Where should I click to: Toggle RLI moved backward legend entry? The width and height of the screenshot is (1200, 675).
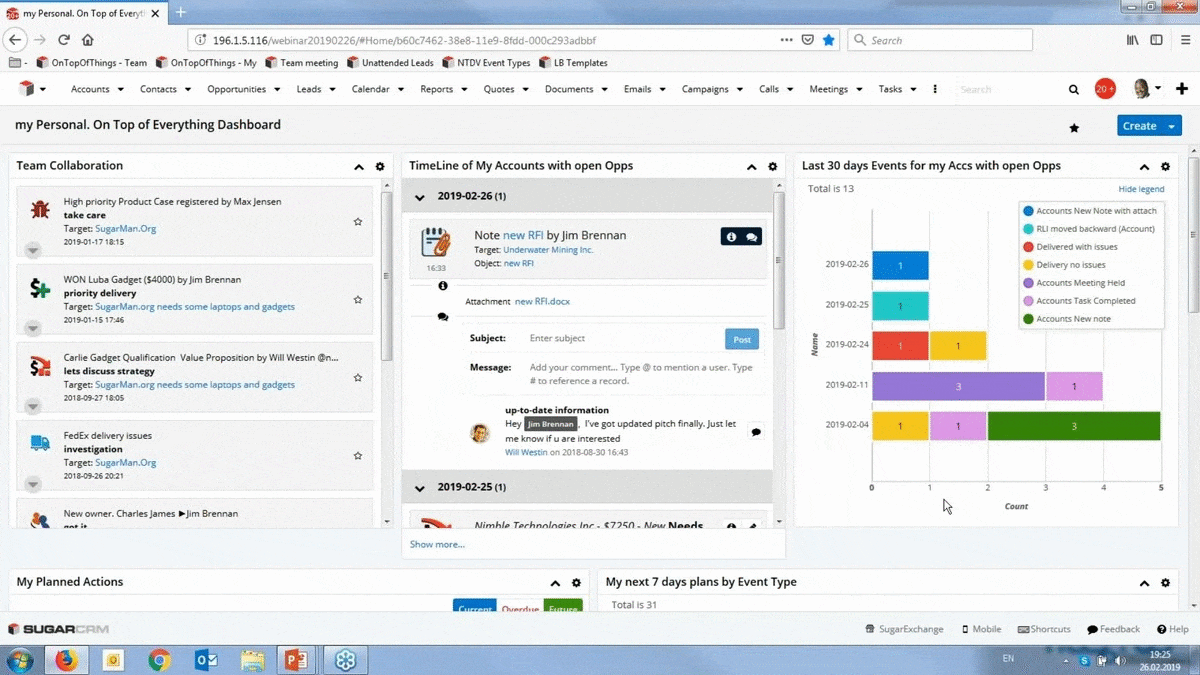click(1088, 229)
